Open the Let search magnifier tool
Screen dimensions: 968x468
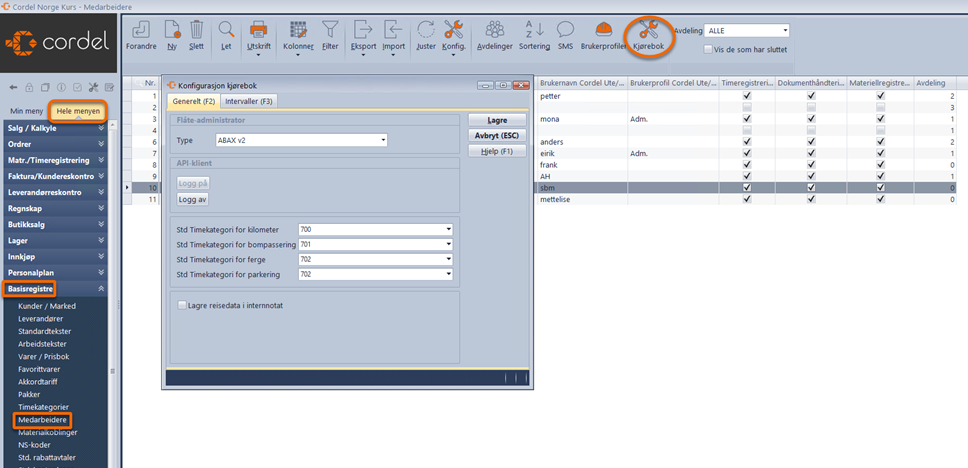[226, 30]
